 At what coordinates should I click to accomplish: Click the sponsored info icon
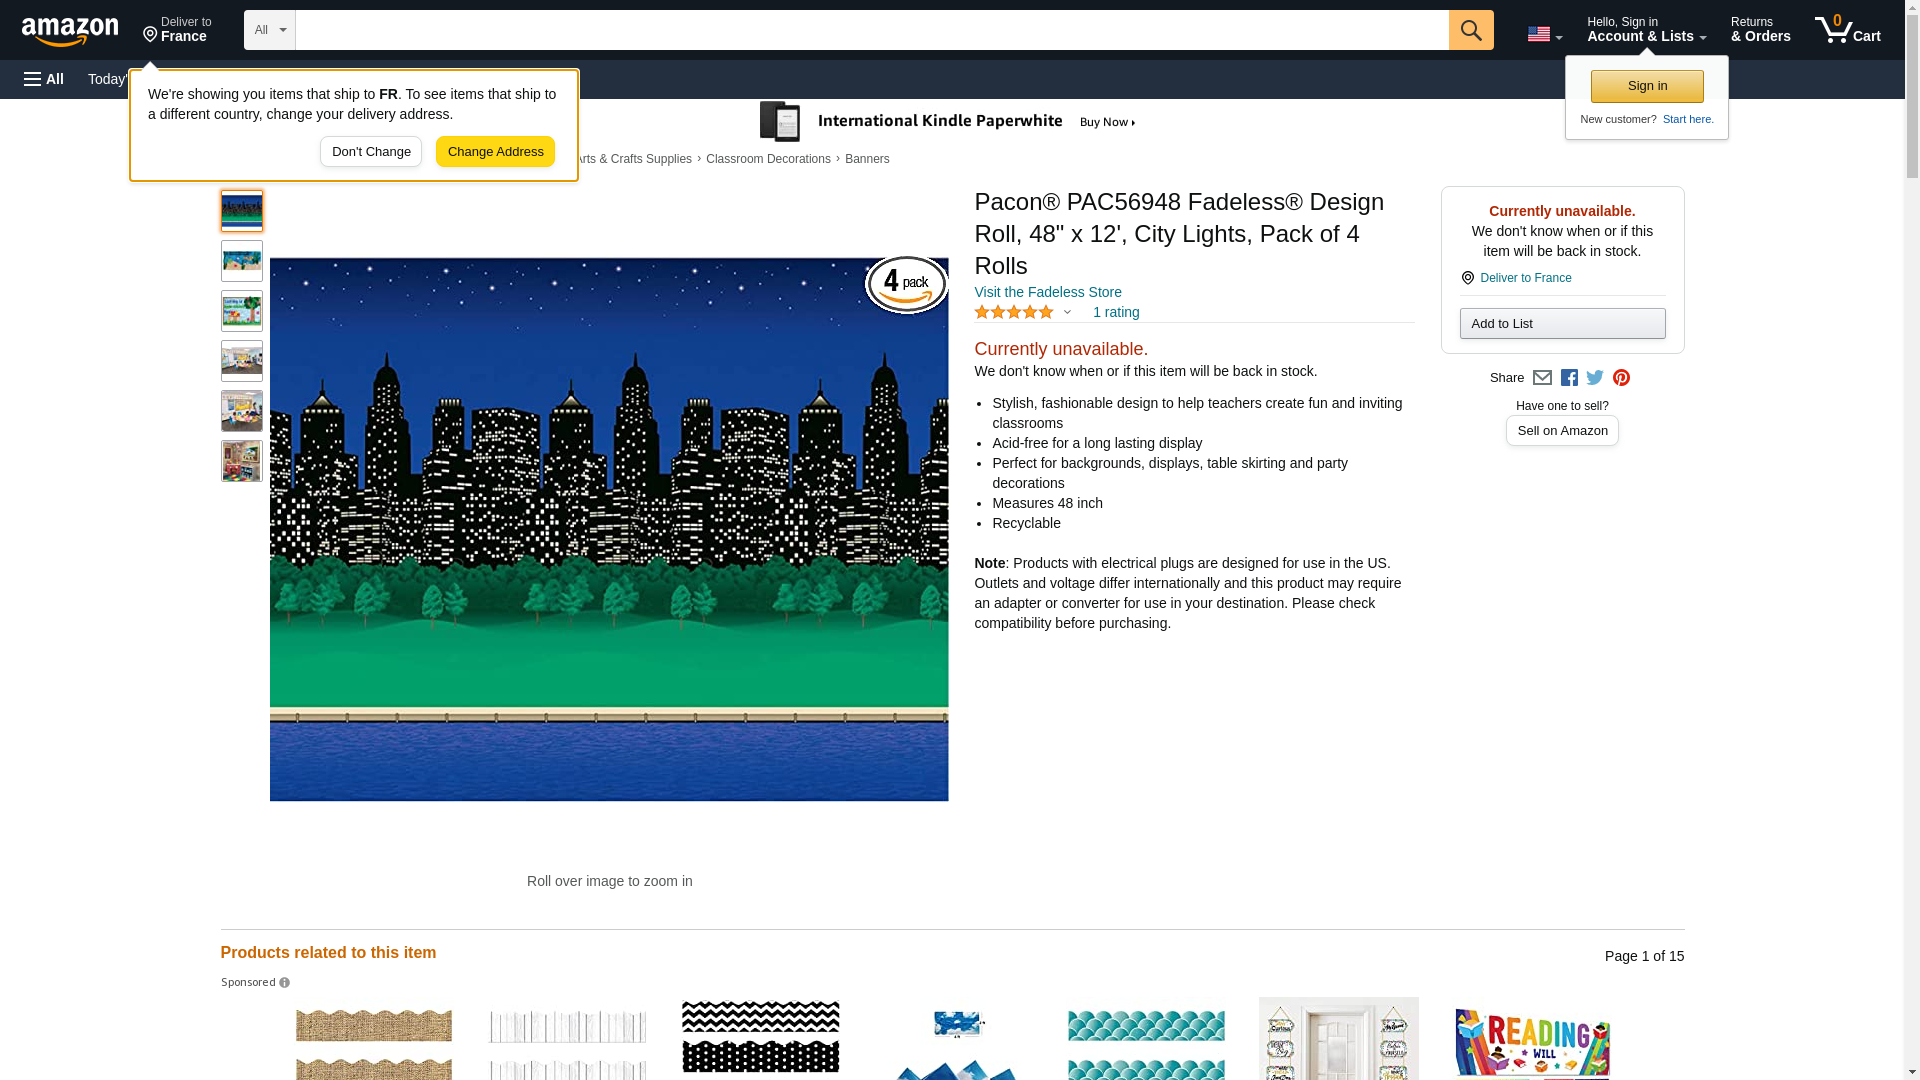[285, 983]
